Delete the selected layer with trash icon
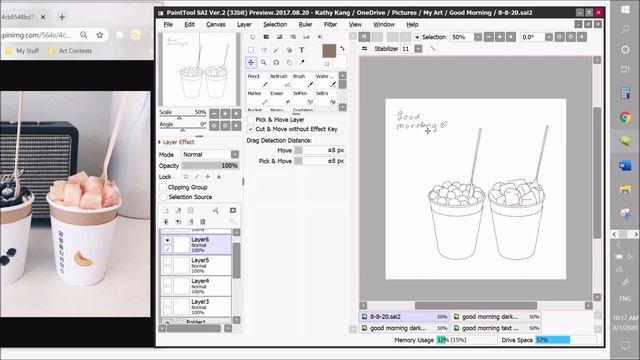This screenshot has width=640, height=360. [202, 222]
